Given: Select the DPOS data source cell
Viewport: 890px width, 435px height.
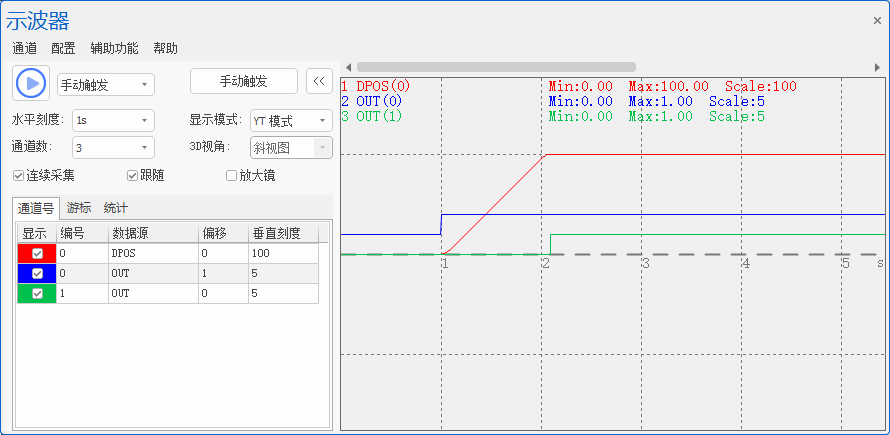Looking at the screenshot, I should (153, 253).
